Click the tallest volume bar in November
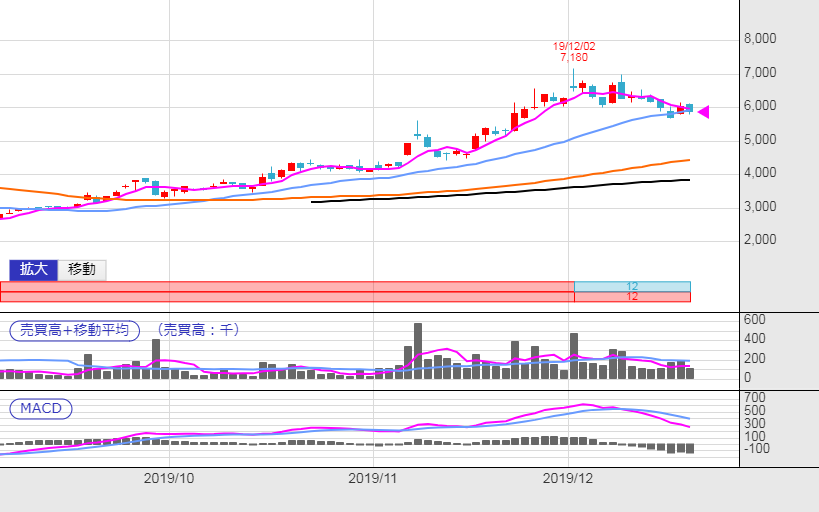The image size is (819, 512). [x=418, y=351]
